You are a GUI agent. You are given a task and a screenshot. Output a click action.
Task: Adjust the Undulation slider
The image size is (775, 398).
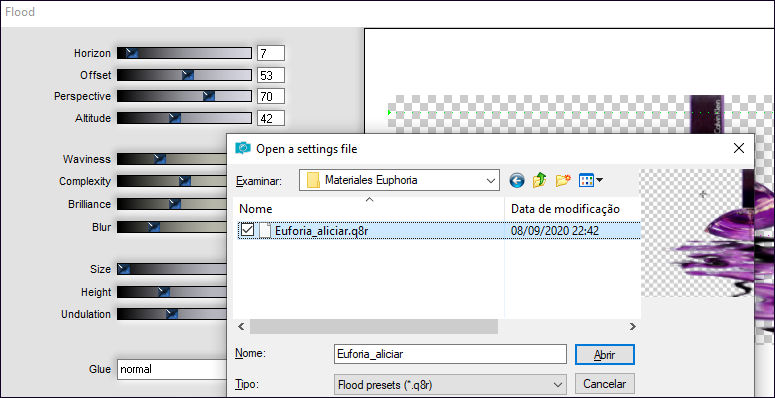[172, 314]
